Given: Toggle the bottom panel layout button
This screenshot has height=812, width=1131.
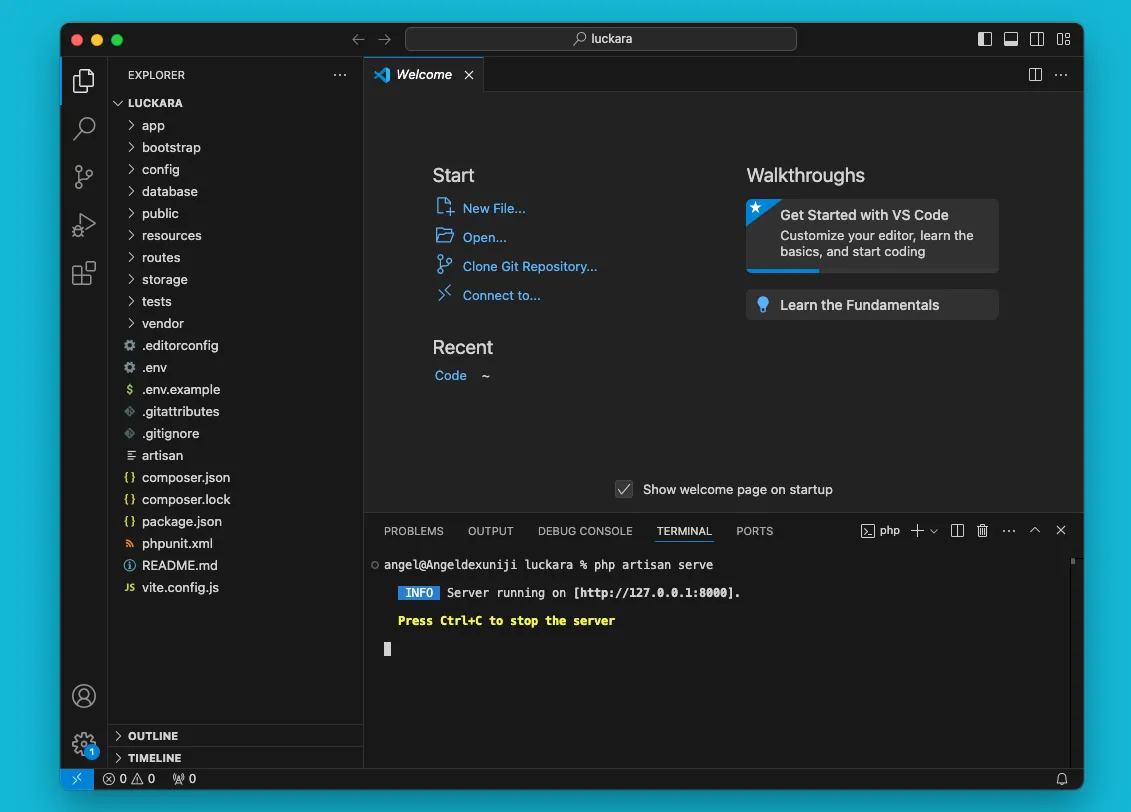Looking at the screenshot, I should [1011, 39].
